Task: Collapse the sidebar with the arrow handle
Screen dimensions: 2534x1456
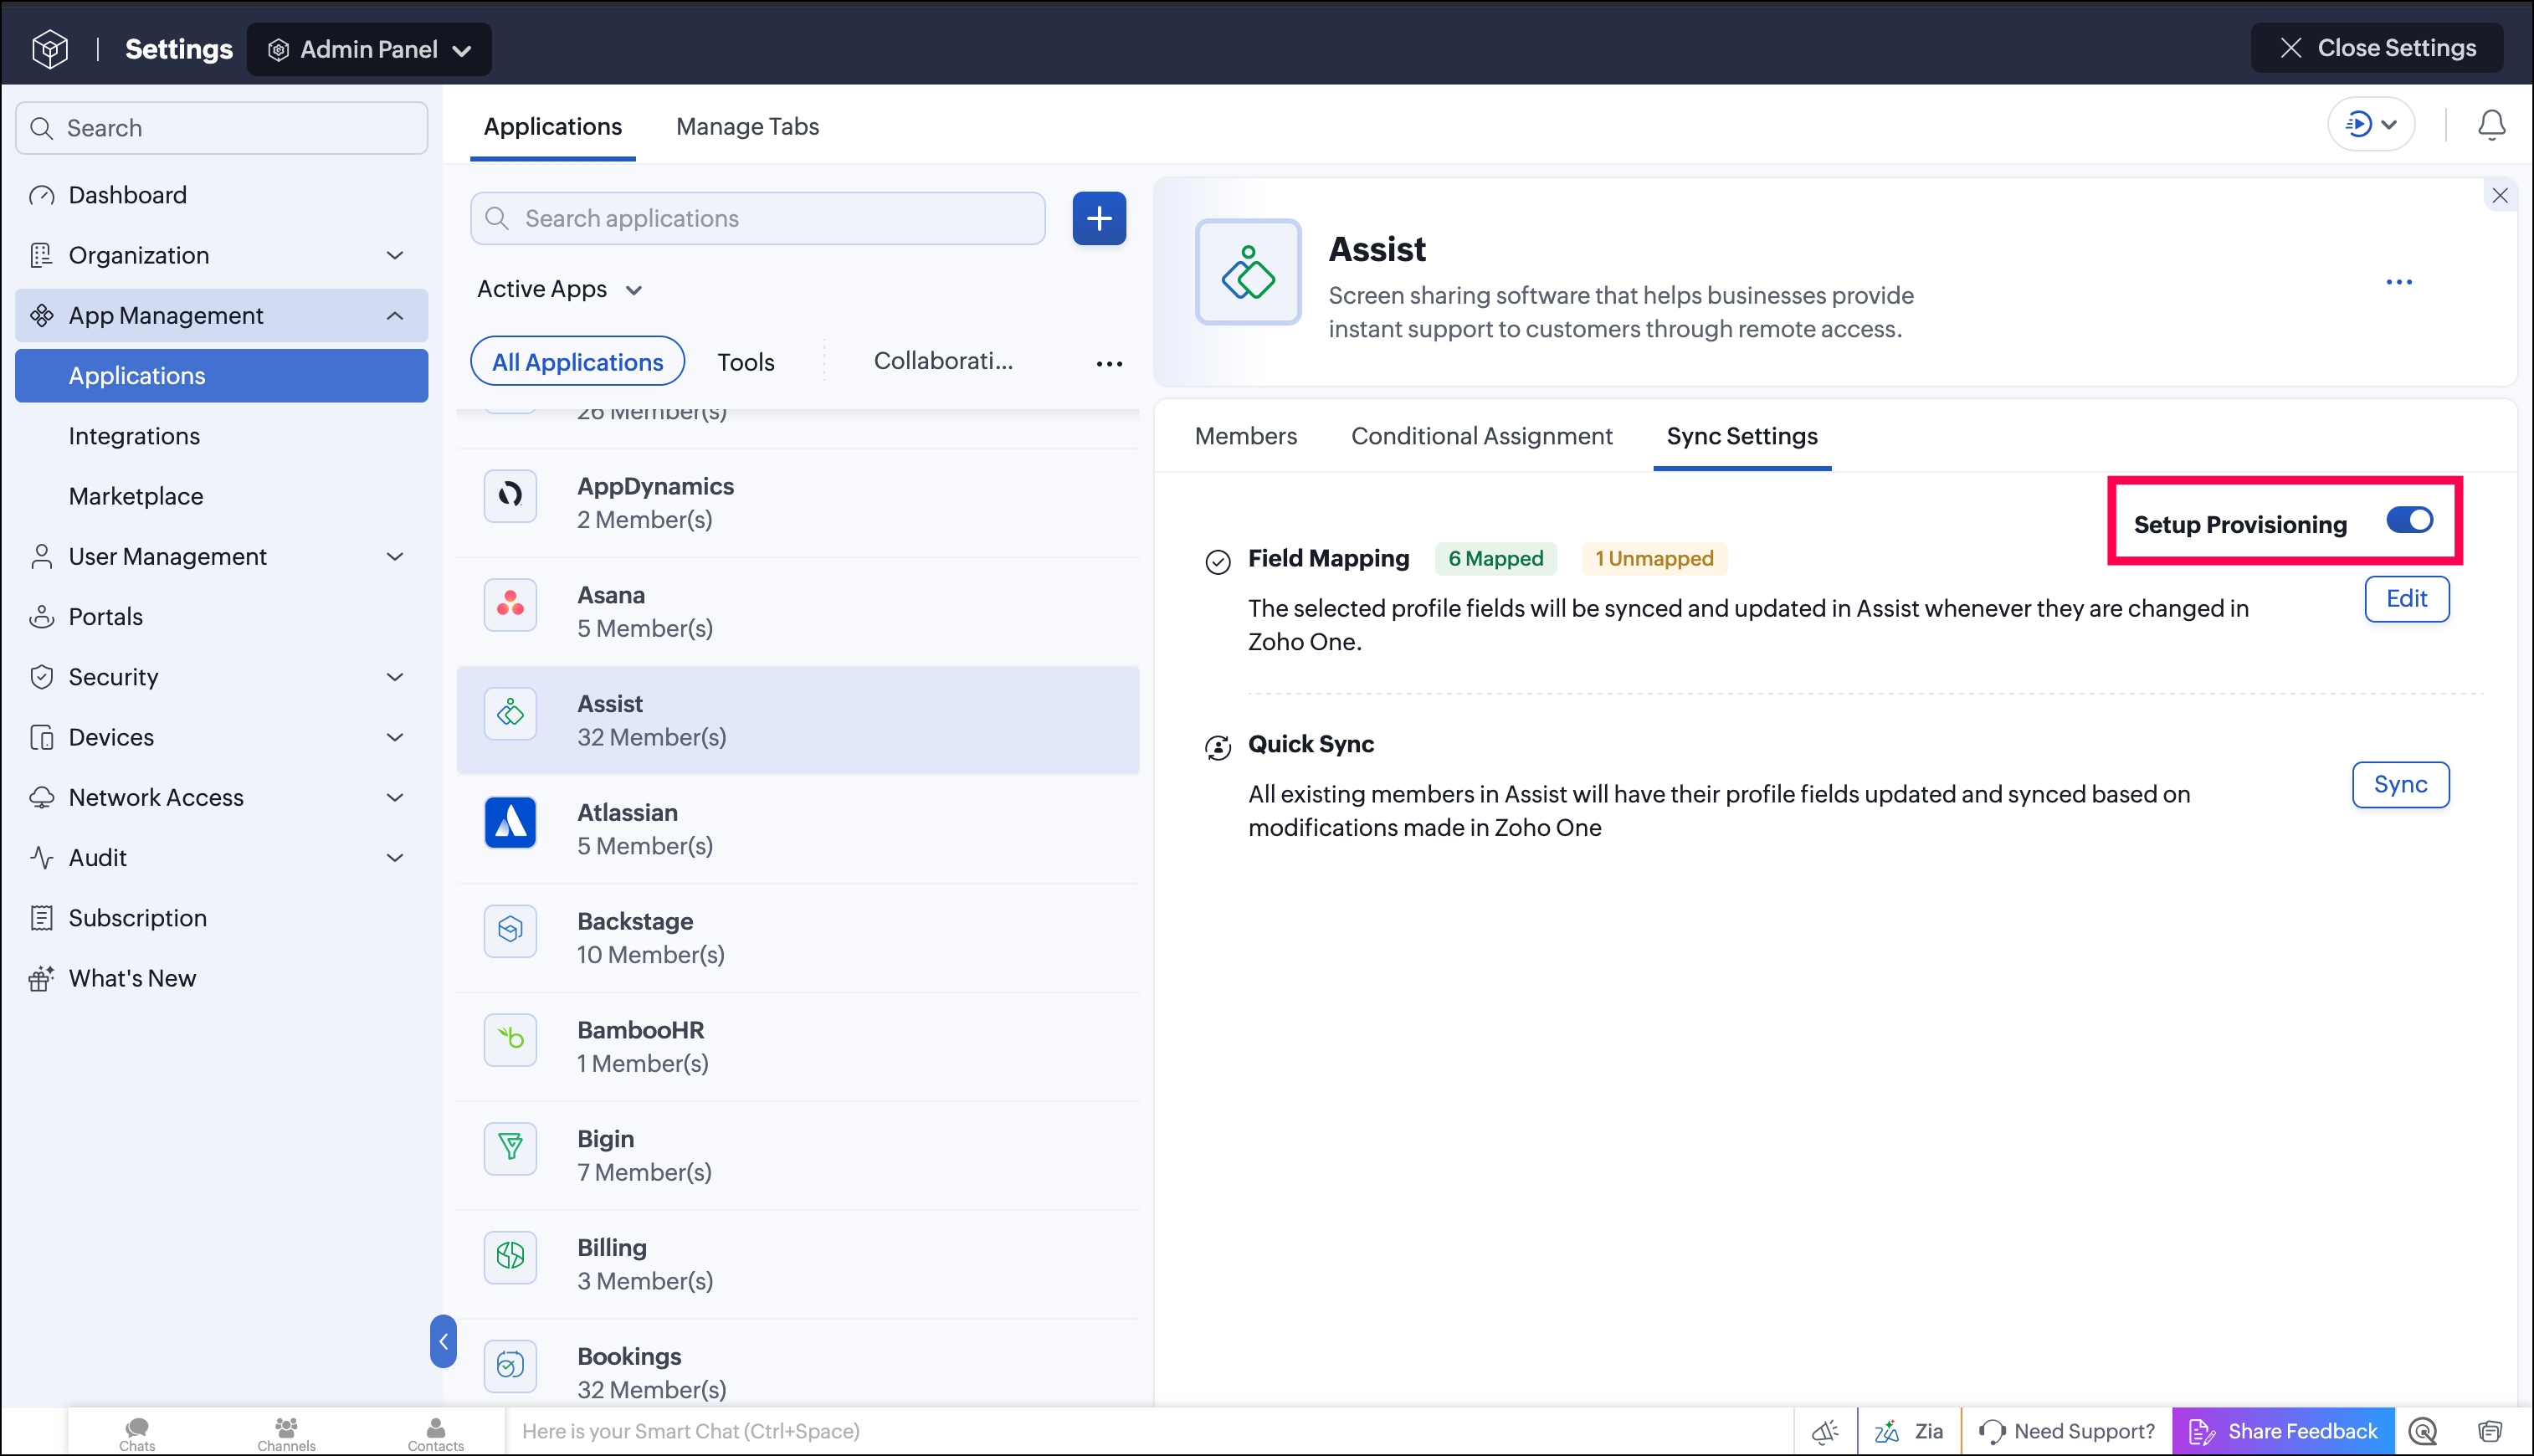Action: click(443, 1341)
